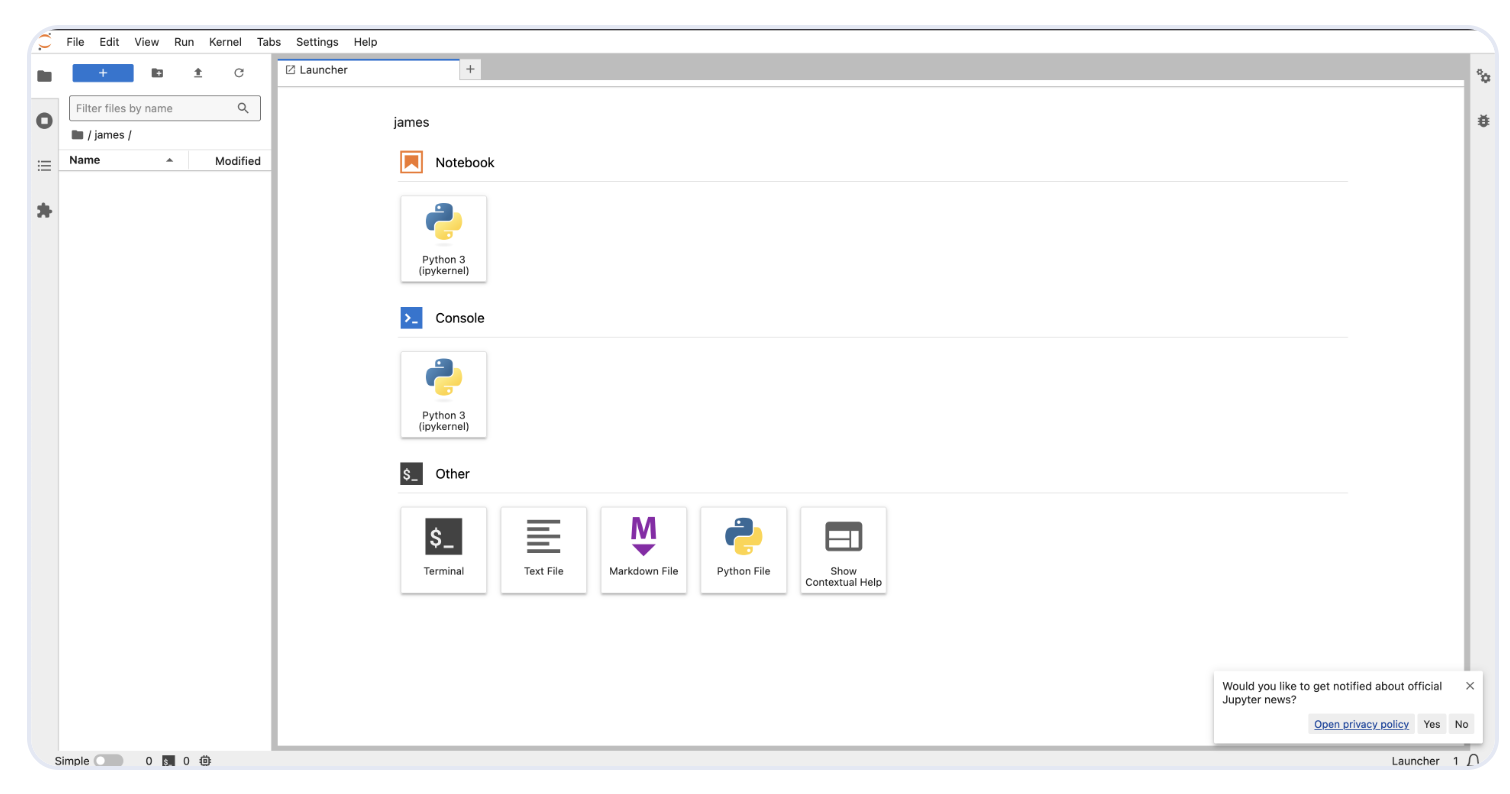Sort files by Modified column header
Viewport: 1510px width, 794px height.
pyautogui.click(x=230, y=160)
